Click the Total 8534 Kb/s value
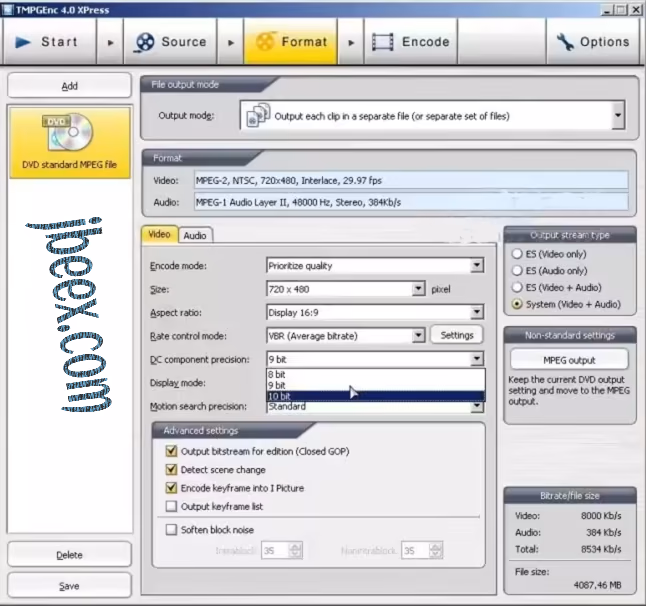Screen dimensions: 646x606 tap(601, 549)
